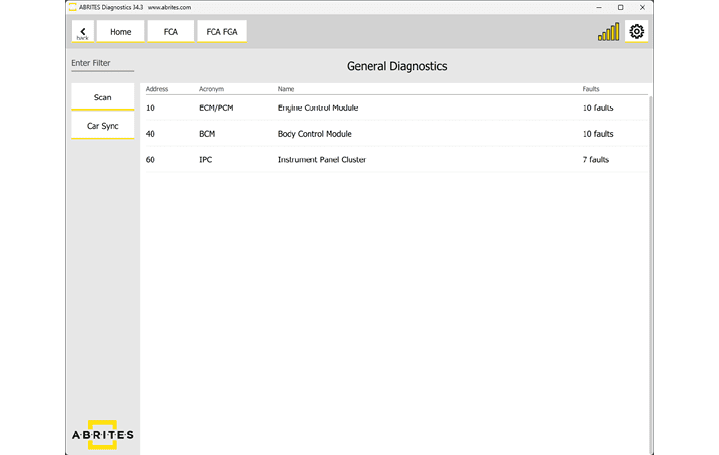This screenshot has width=719, height=455.
Task: Sort by the Name column header
Action: pyautogui.click(x=286, y=89)
